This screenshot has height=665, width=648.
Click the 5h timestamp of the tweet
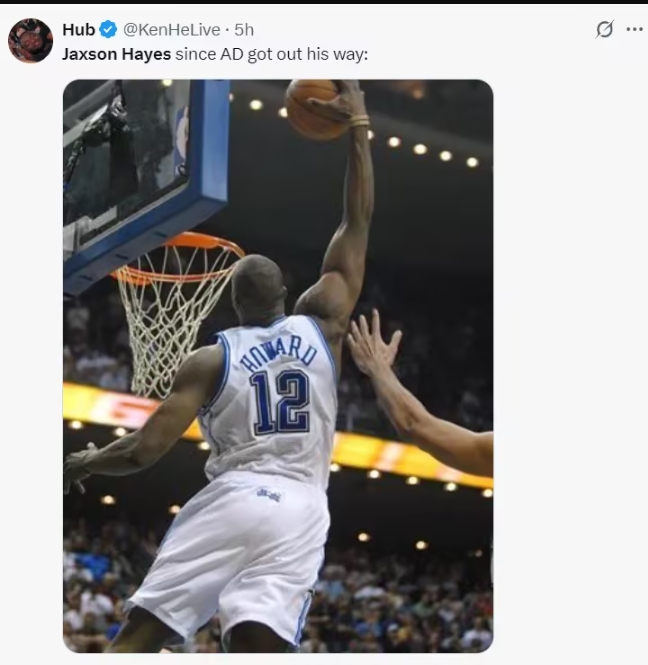point(244,30)
